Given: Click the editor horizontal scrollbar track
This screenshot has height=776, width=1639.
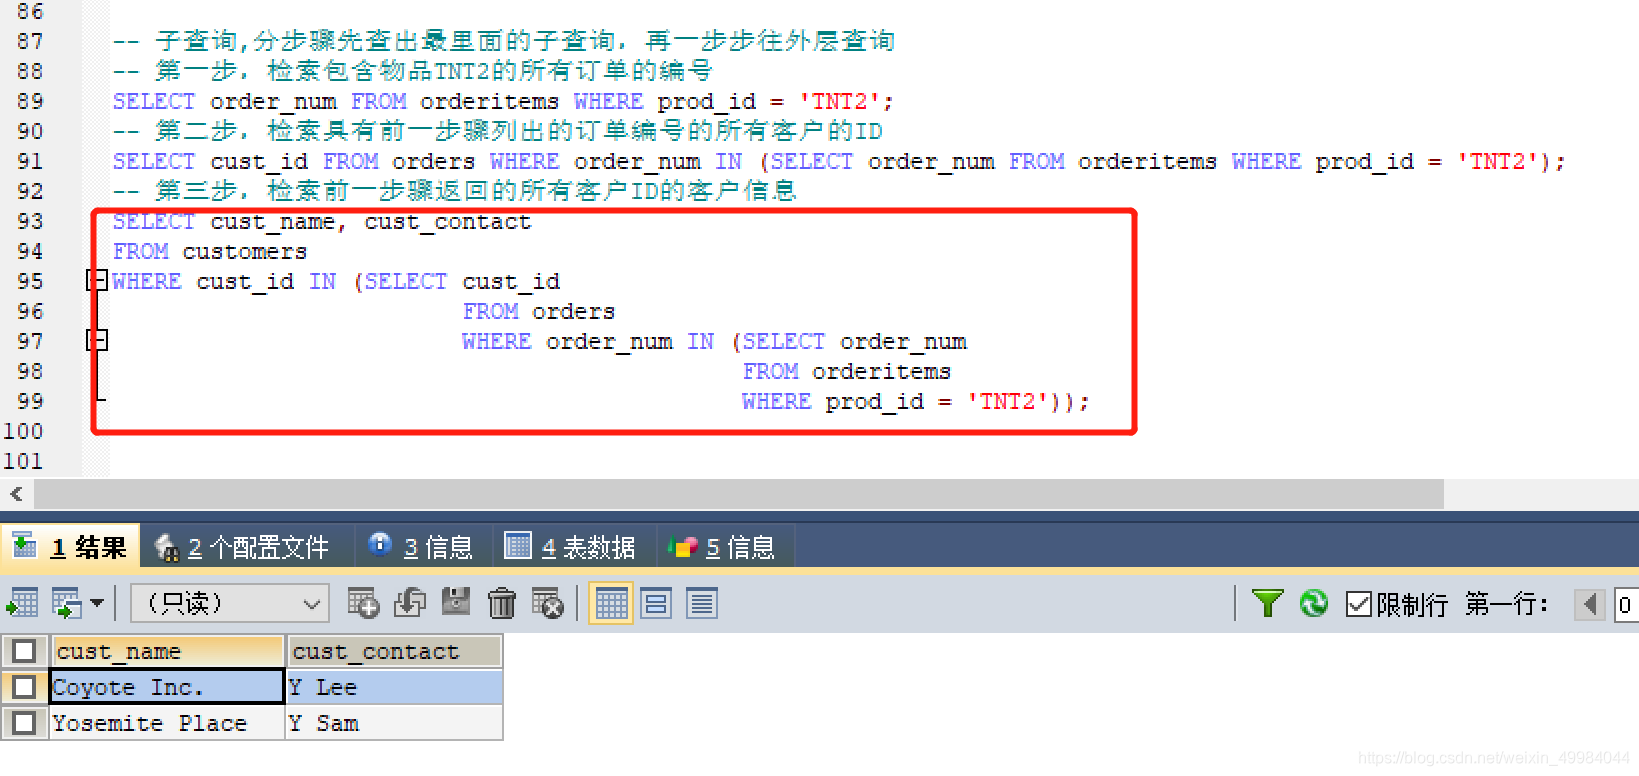Looking at the screenshot, I should point(1540,493).
